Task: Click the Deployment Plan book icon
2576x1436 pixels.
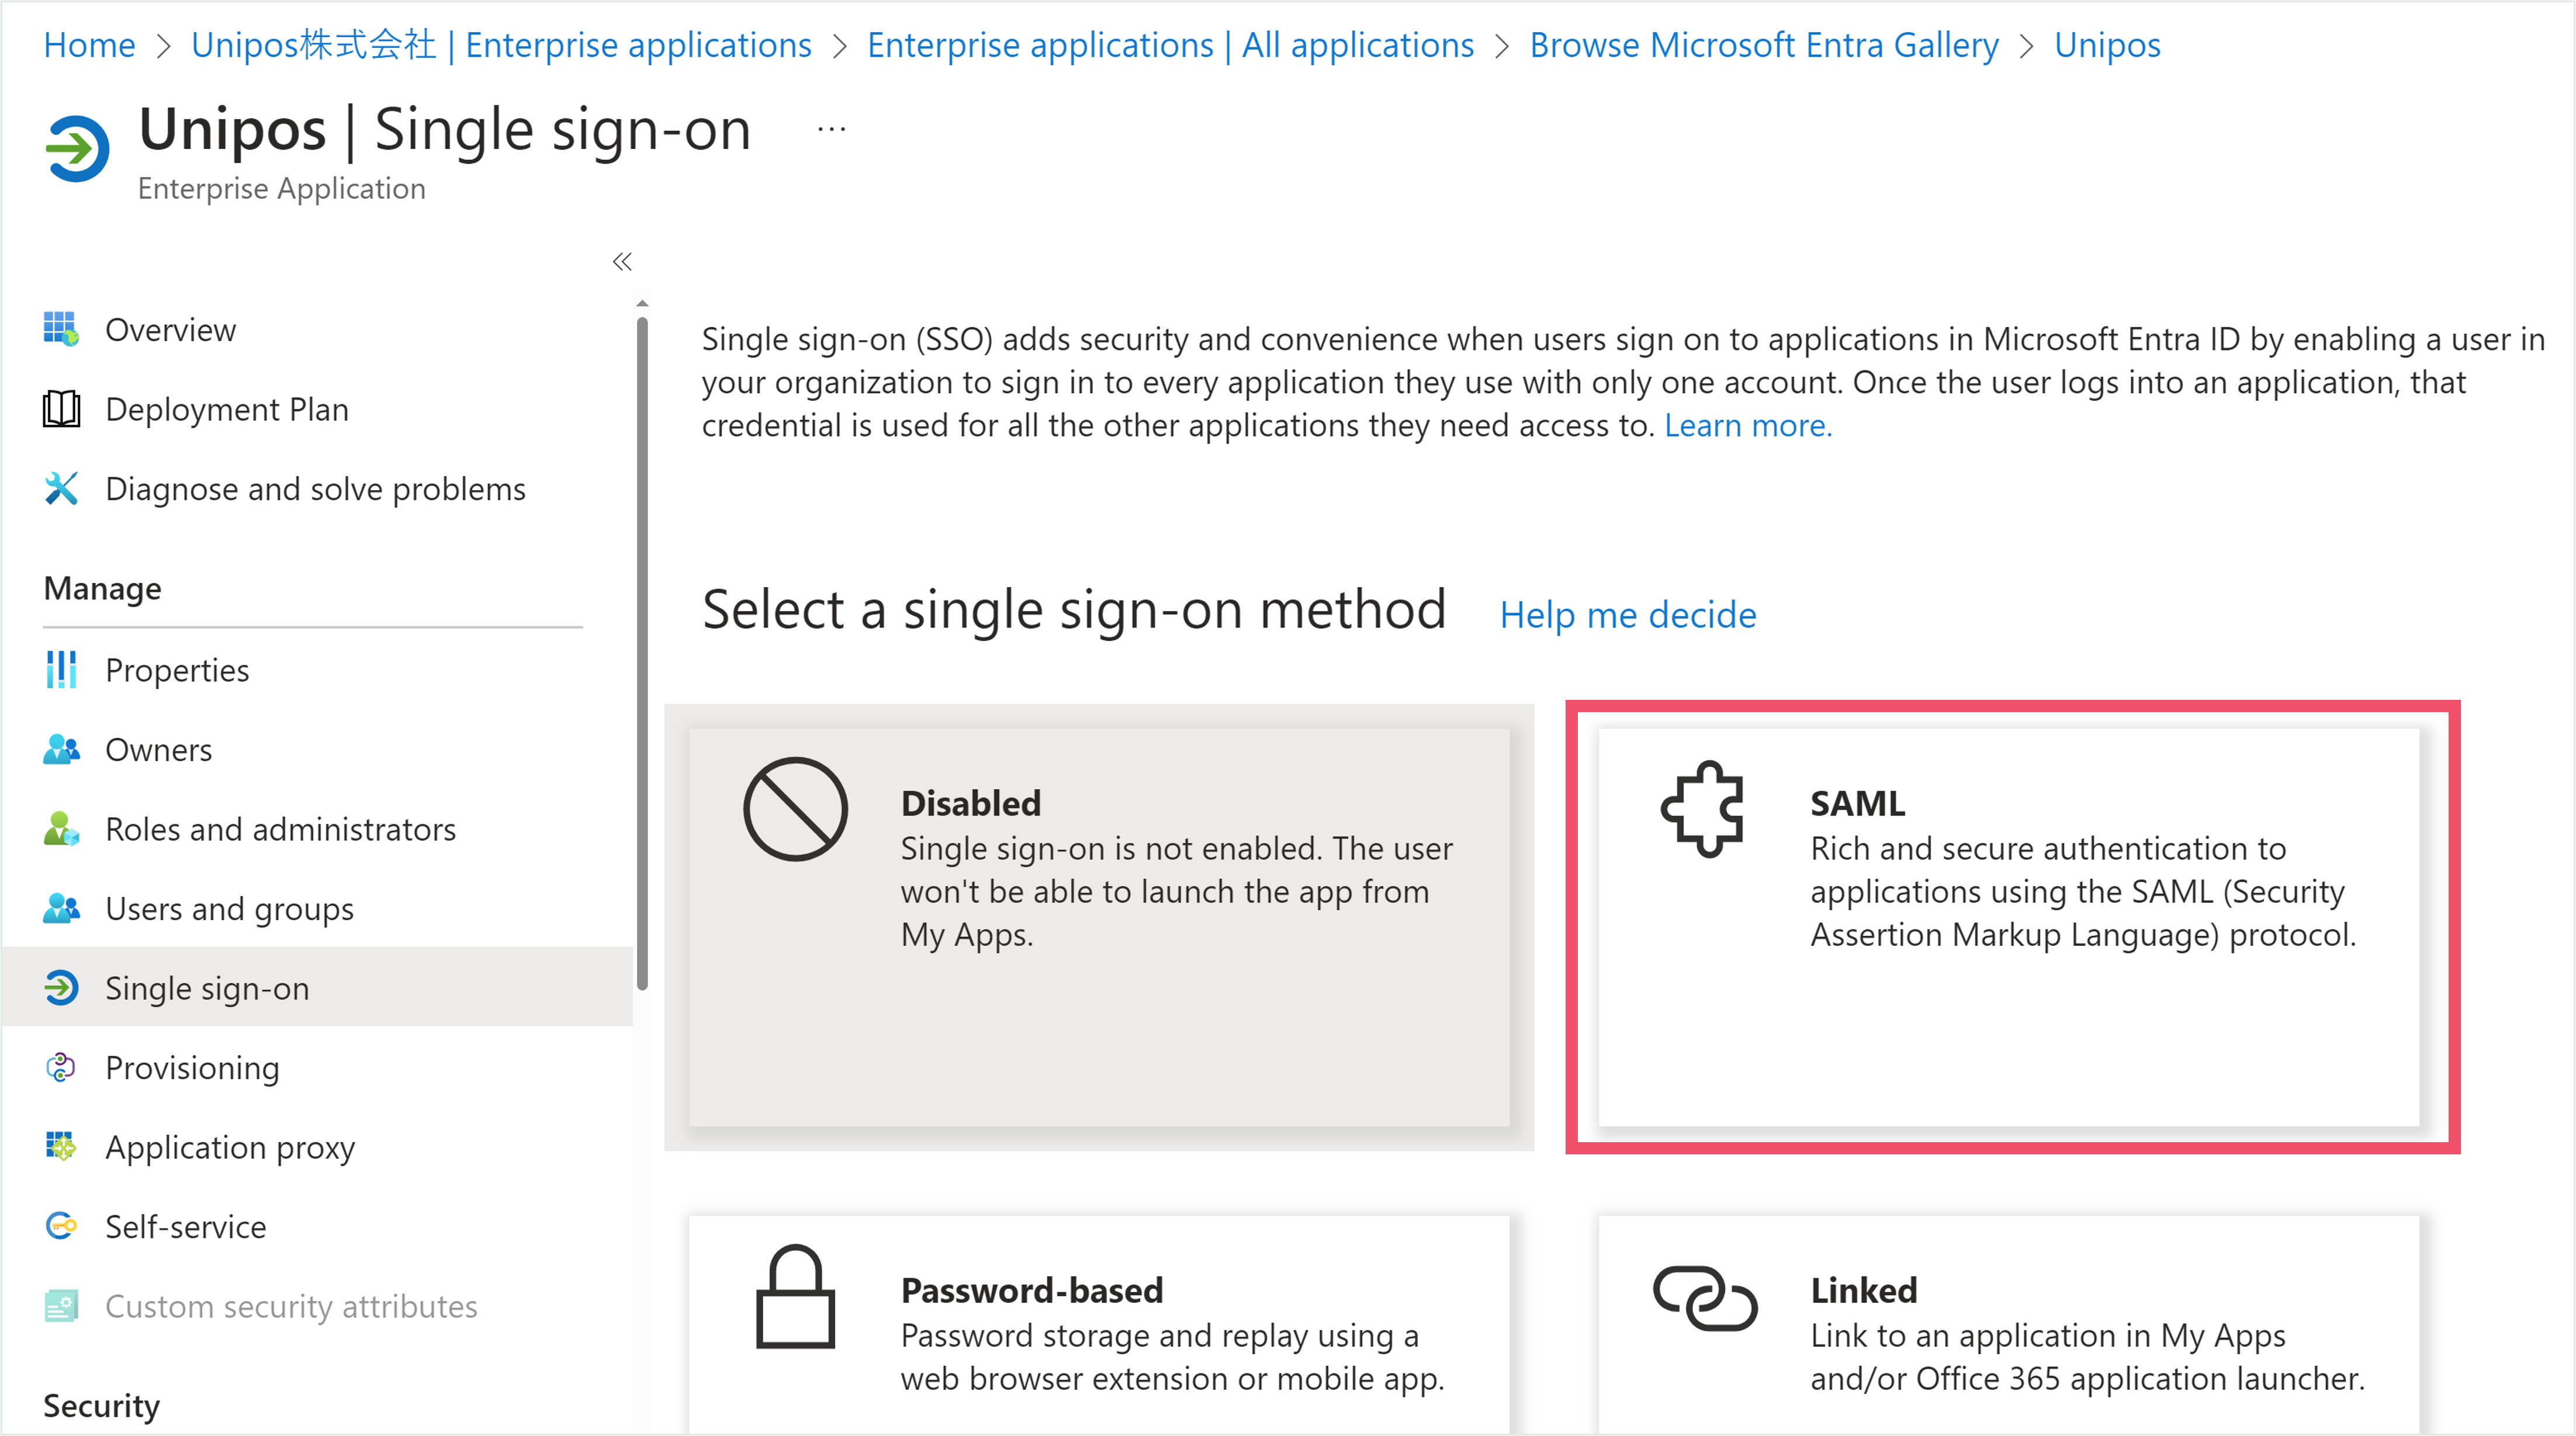Action: pos(61,409)
